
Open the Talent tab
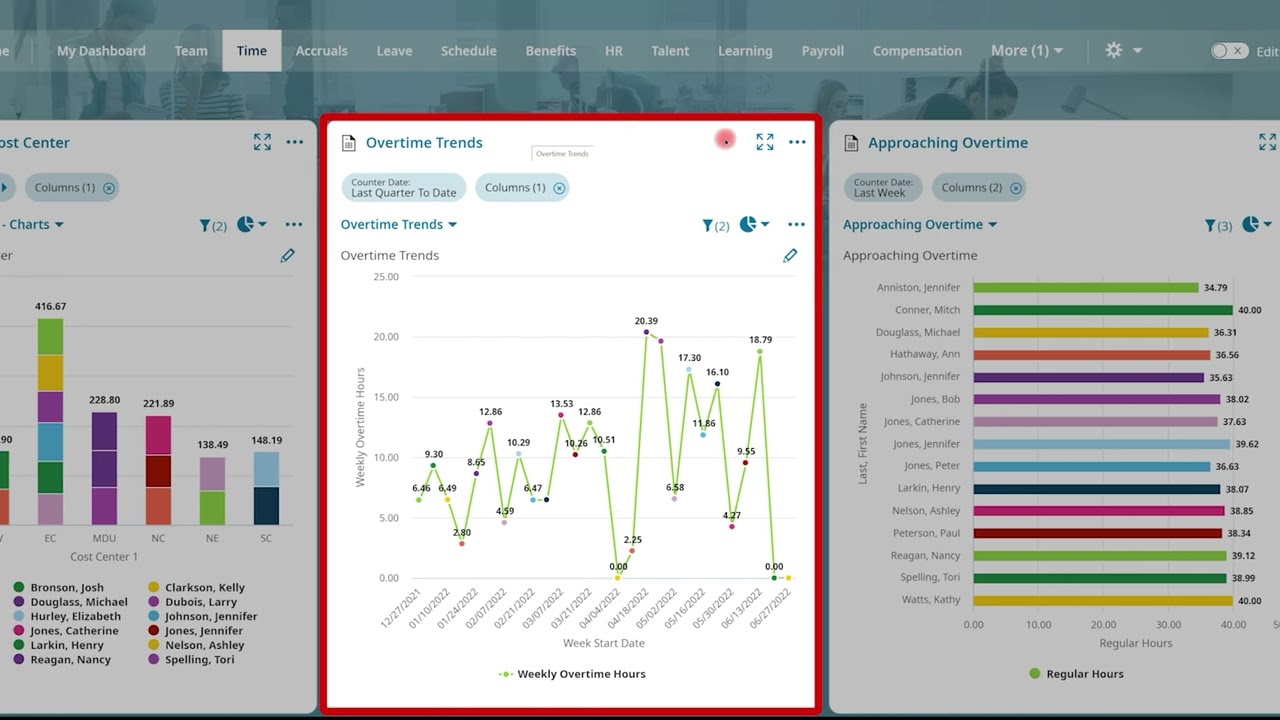coord(670,51)
